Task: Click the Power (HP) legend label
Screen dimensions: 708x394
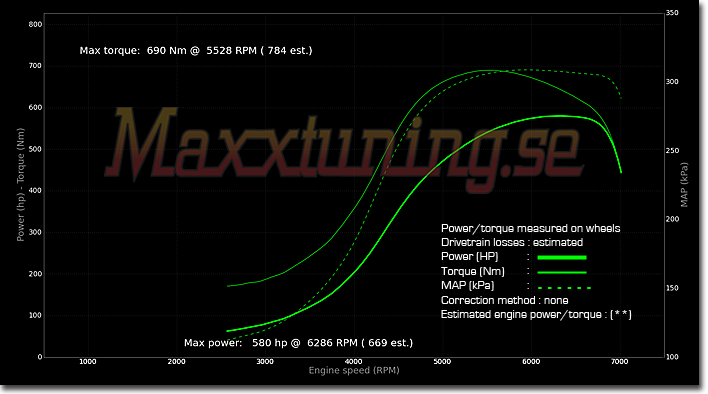Action: coord(470,256)
